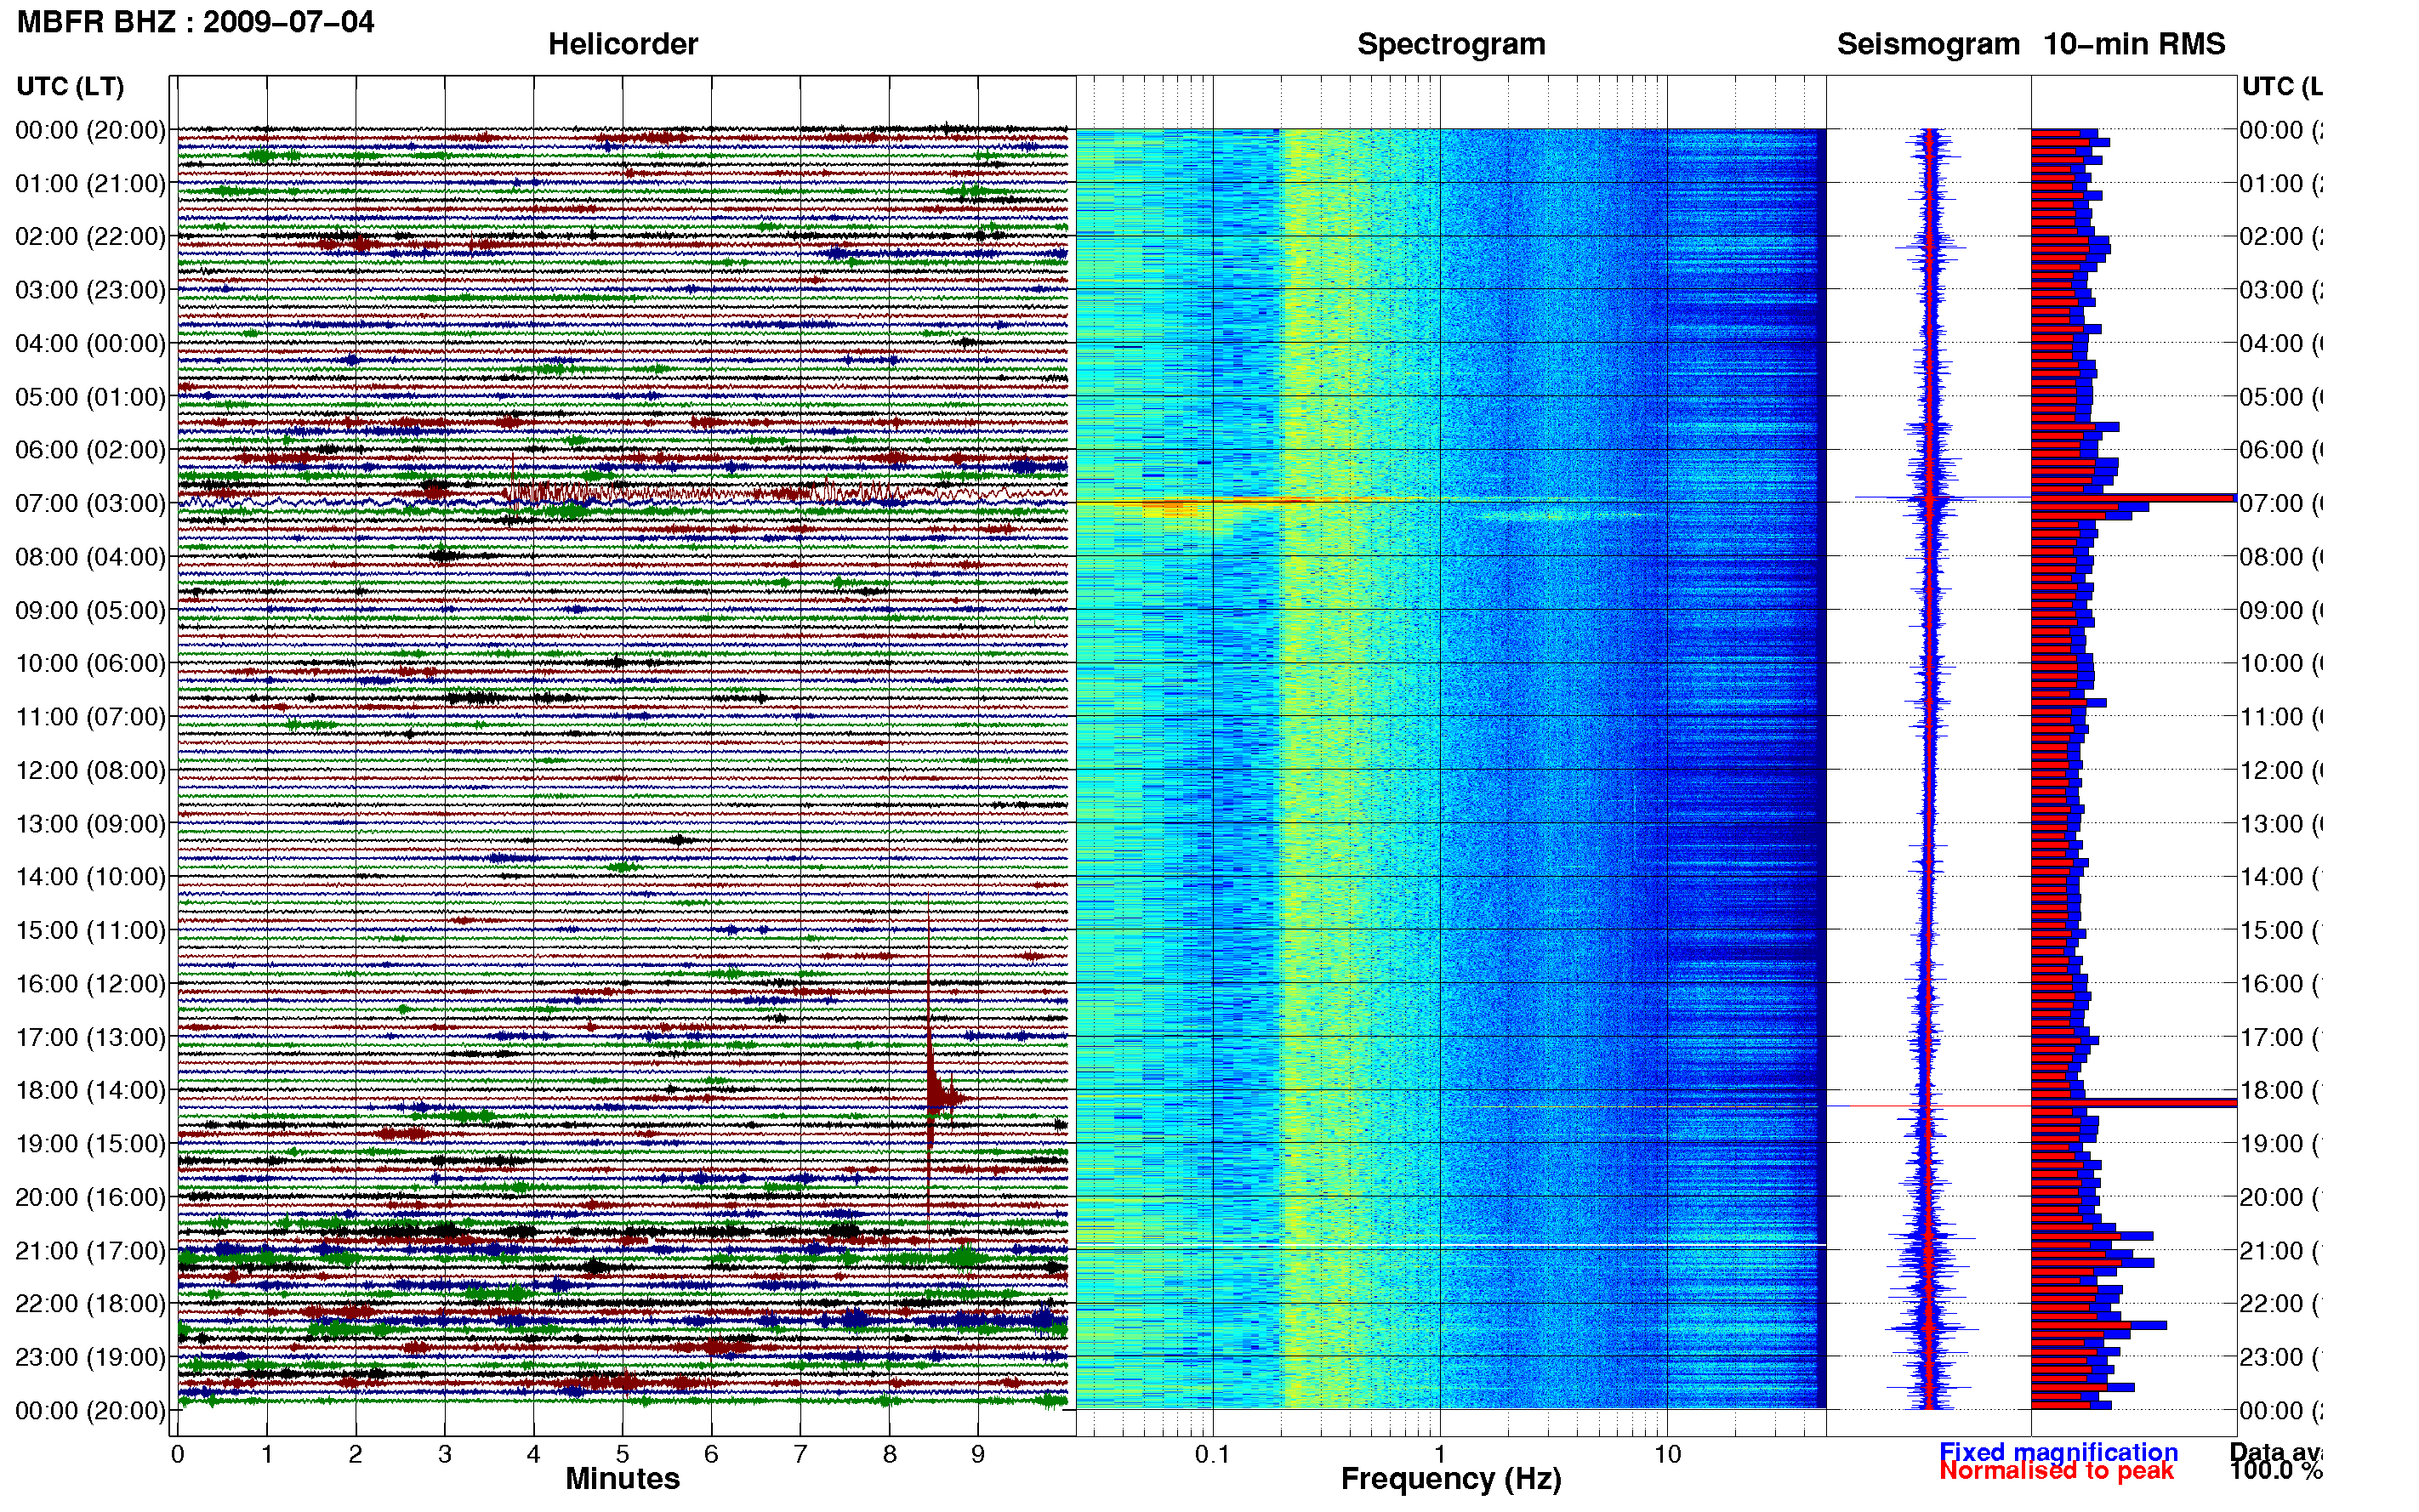Click the 'Frequency (Hz)' x-axis label
The image size is (2419, 1512).
coord(1450,1480)
